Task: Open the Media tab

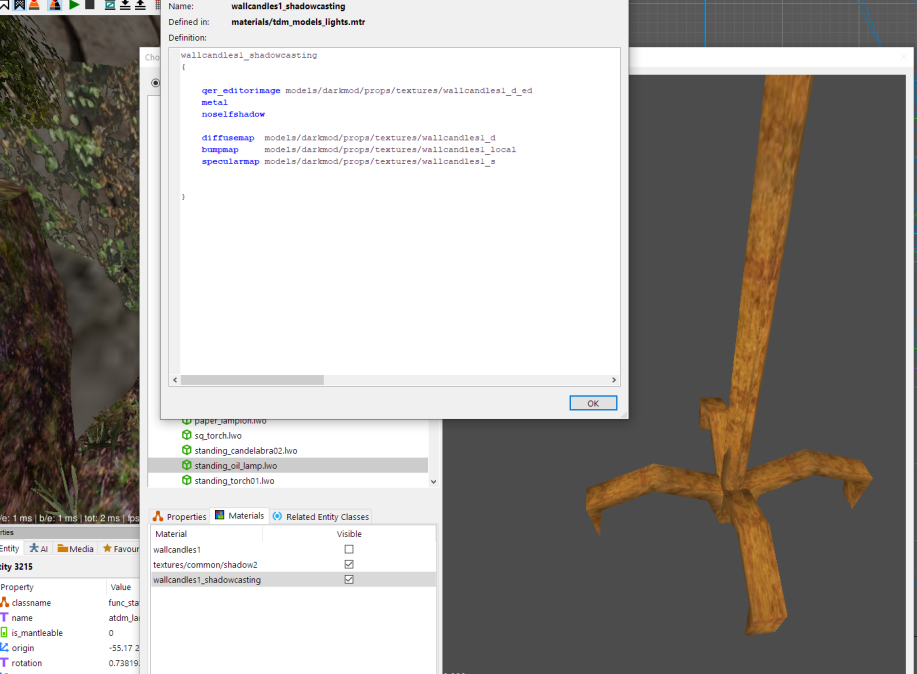Action: click(x=76, y=548)
